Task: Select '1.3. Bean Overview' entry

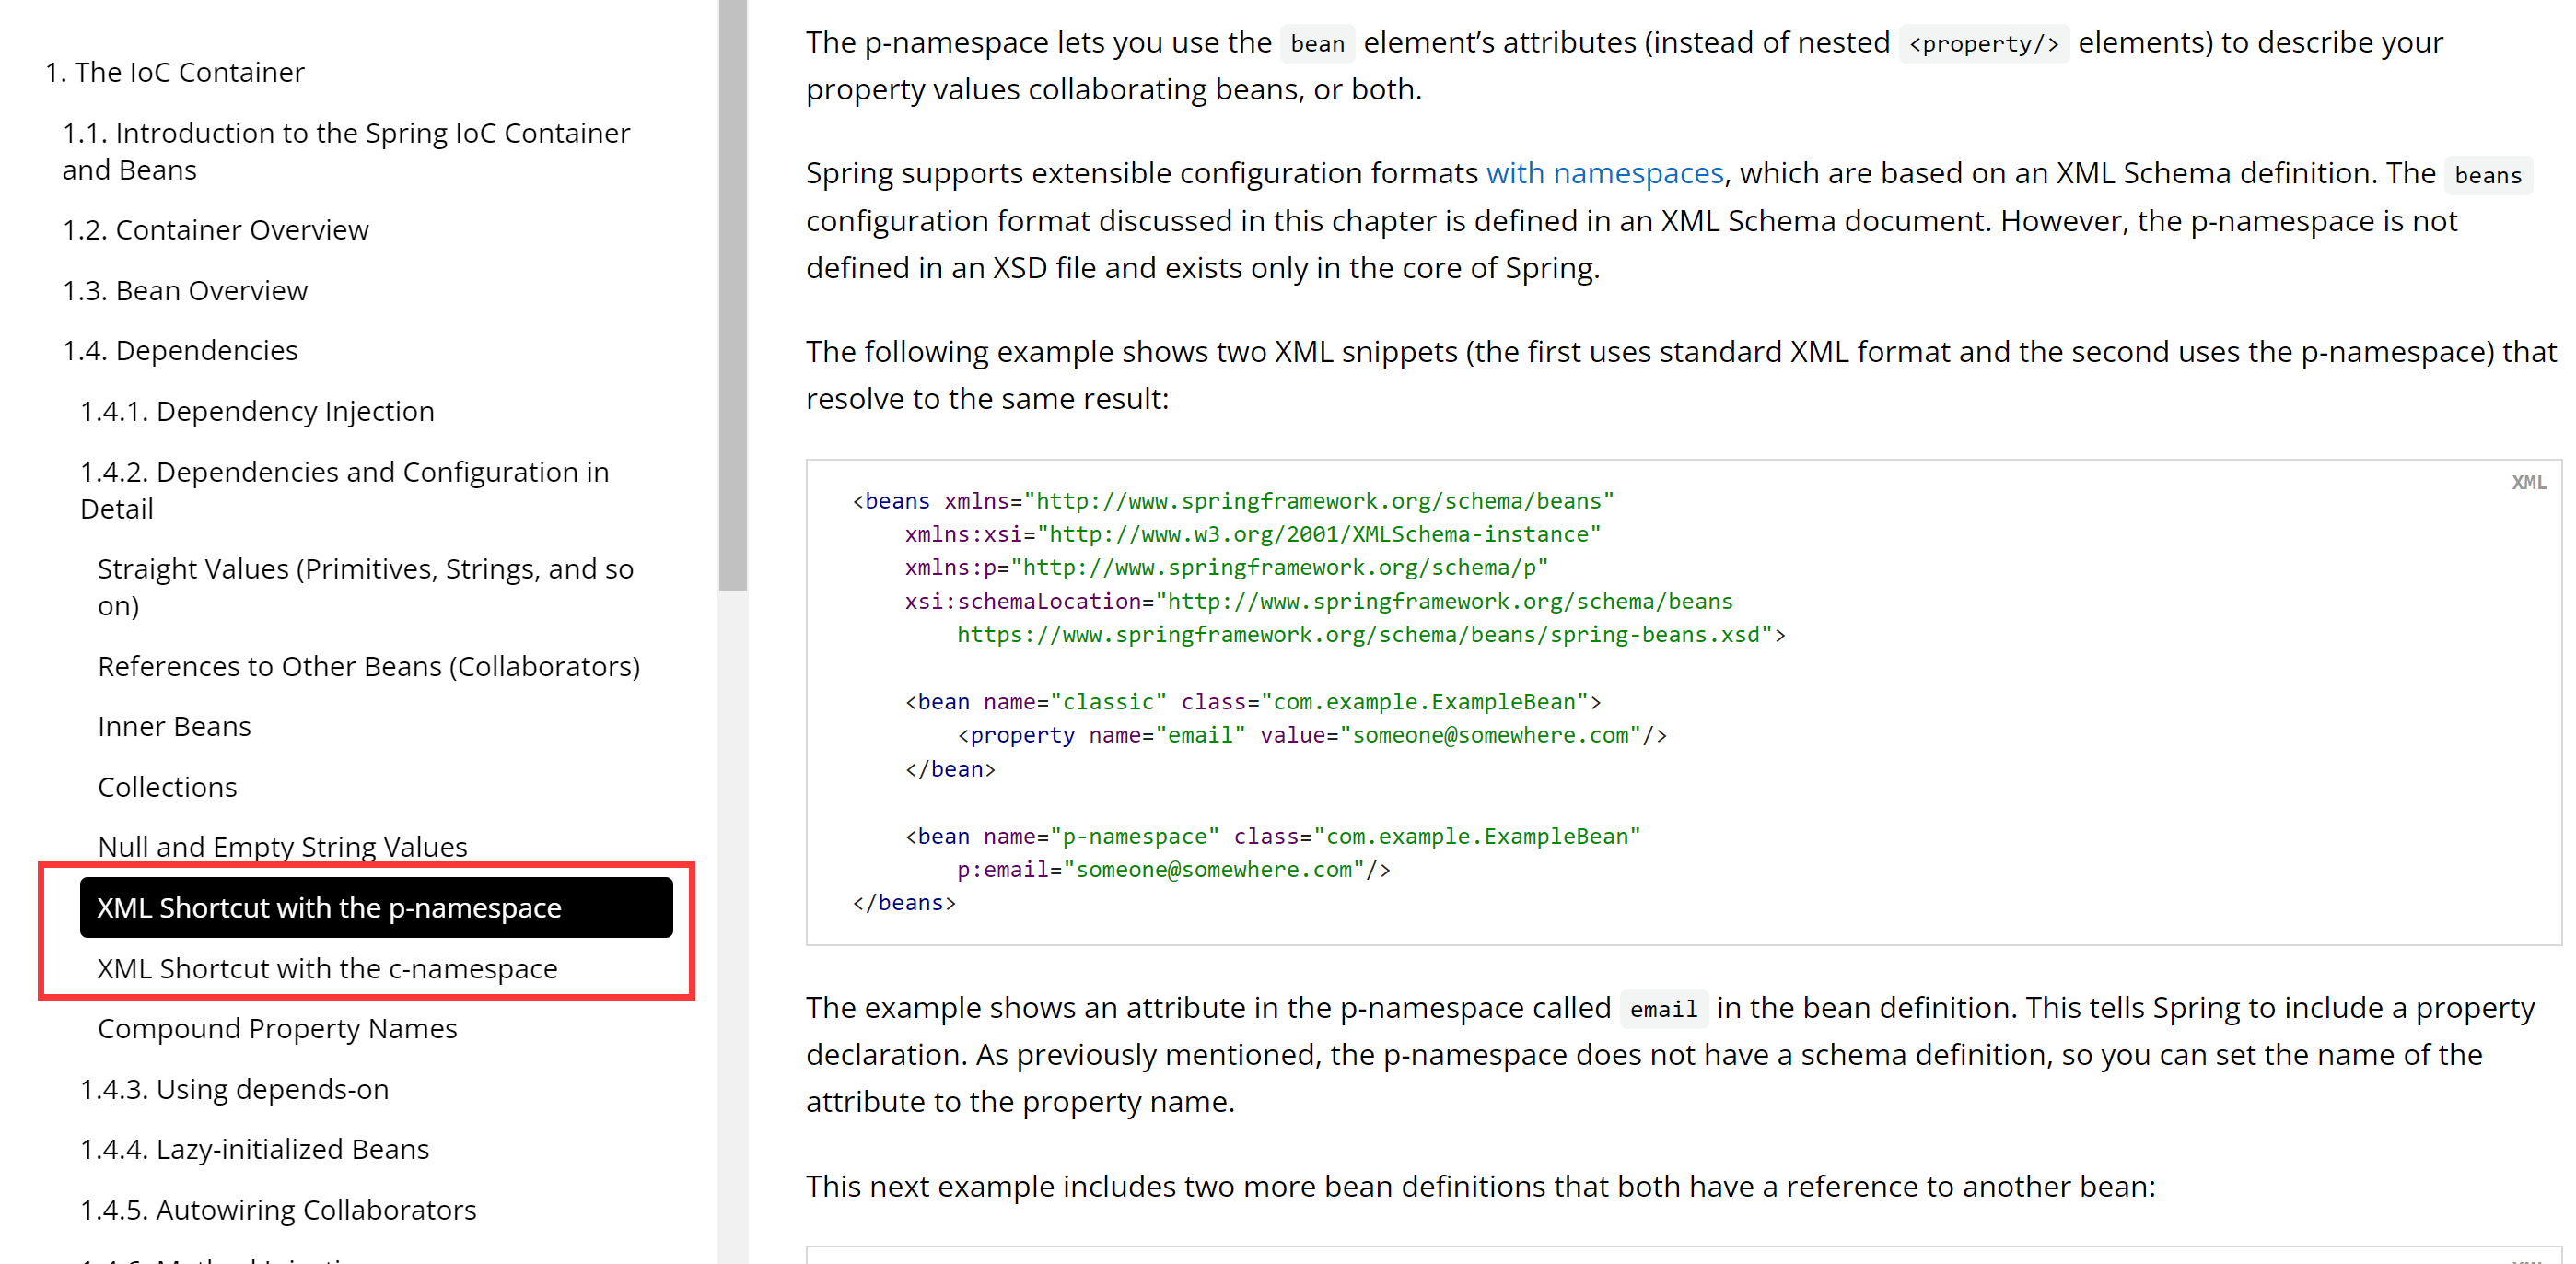Action: pyautogui.click(x=185, y=290)
